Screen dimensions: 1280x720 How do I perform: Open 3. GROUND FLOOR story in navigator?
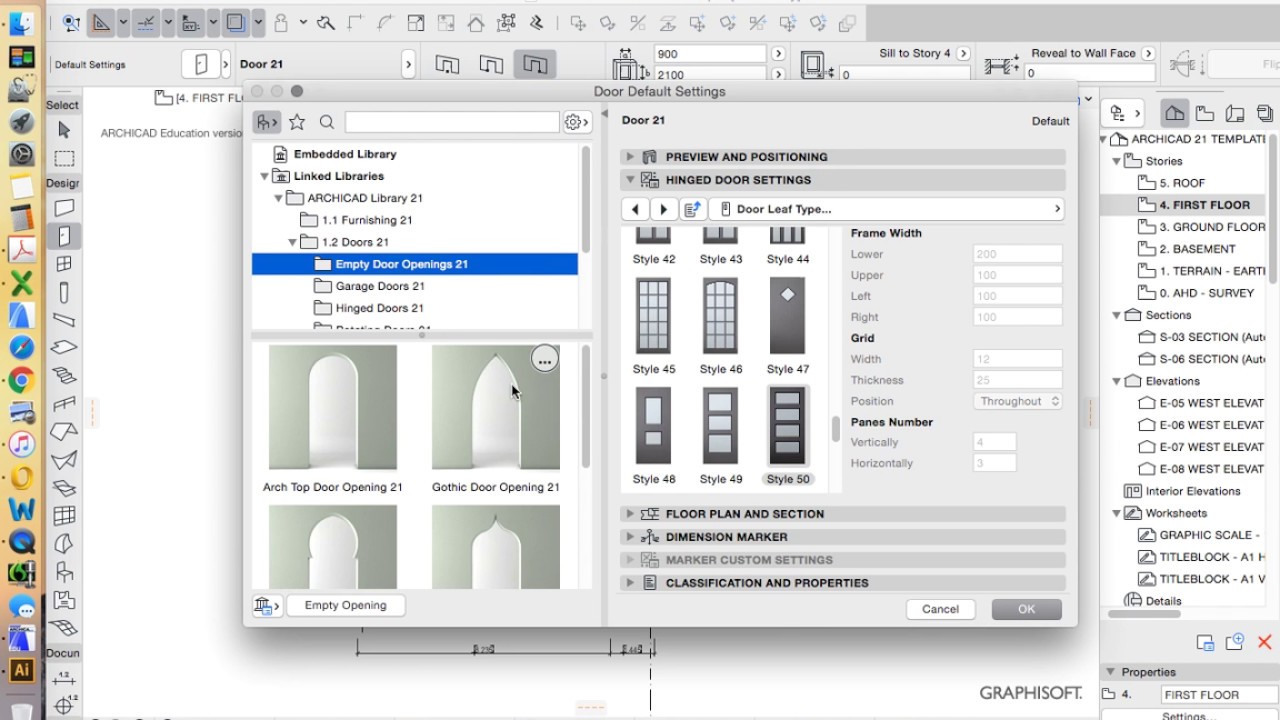[x=1211, y=227]
